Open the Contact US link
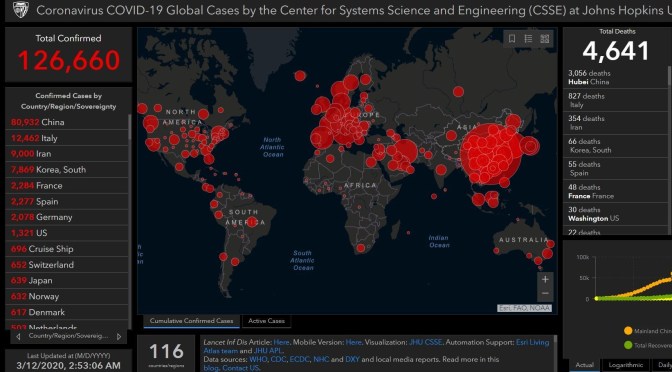The height and width of the screenshot is (372, 672). click(x=240, y=368)
